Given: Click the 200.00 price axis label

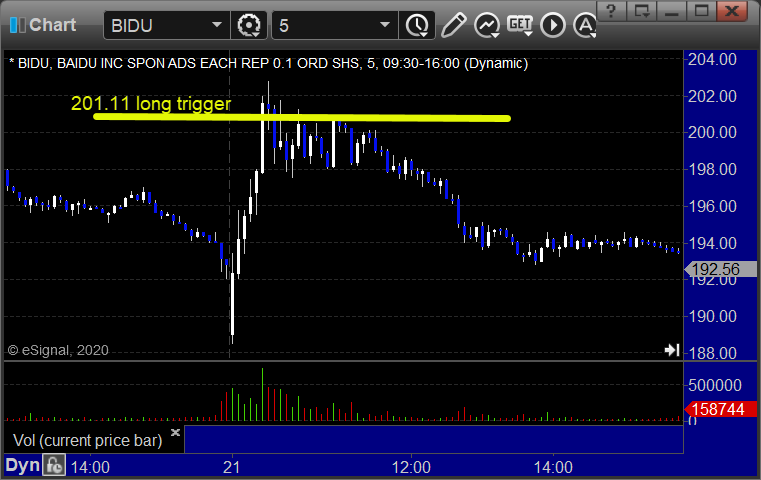Looking at the screenshot, I should (x=712, y=132).
